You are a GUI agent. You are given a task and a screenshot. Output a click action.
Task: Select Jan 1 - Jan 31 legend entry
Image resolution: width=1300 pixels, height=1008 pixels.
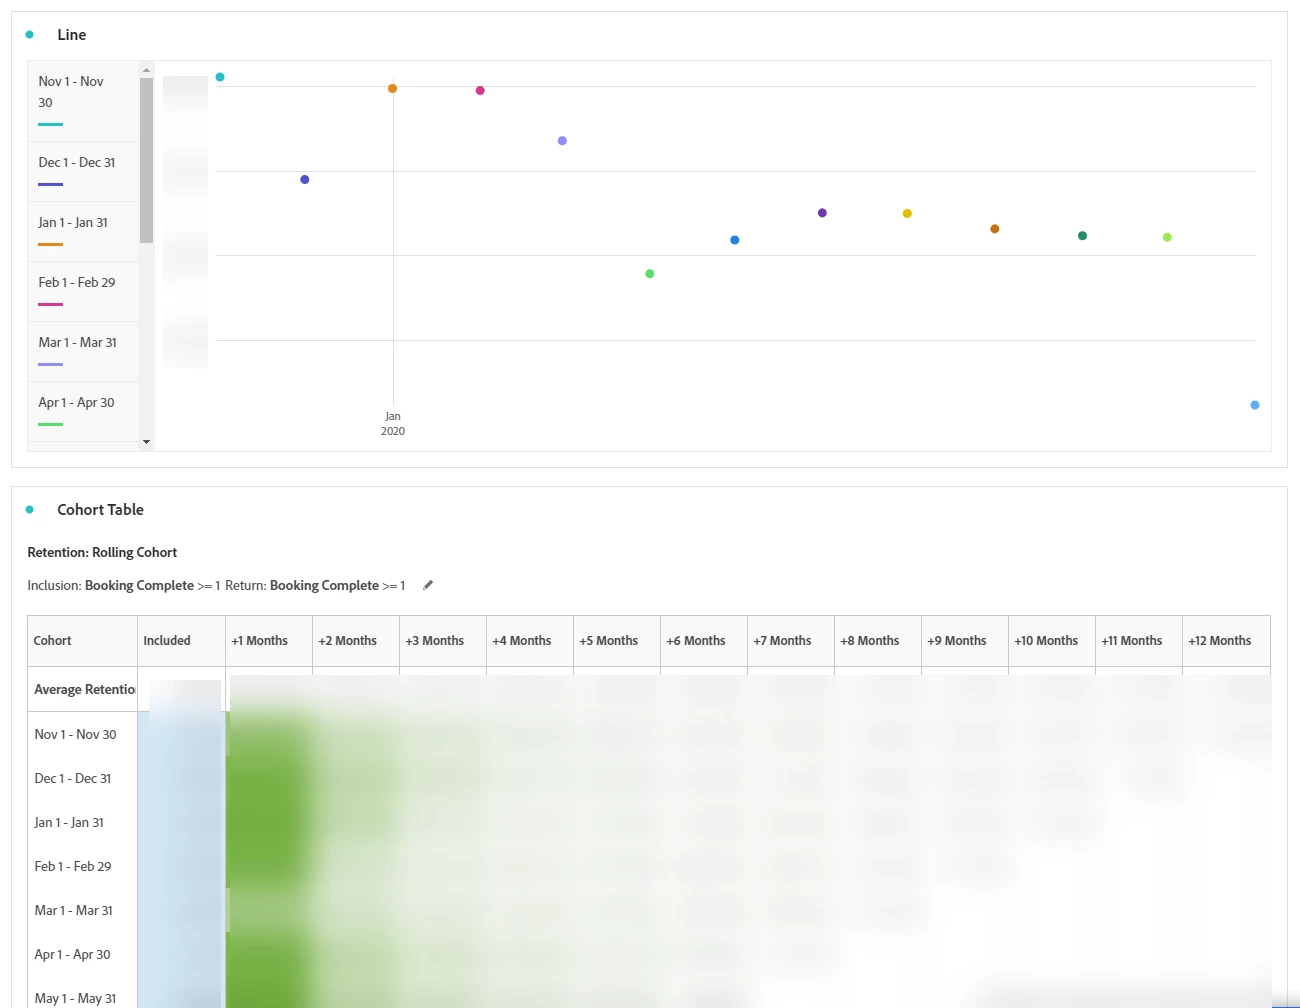(83, 231)
